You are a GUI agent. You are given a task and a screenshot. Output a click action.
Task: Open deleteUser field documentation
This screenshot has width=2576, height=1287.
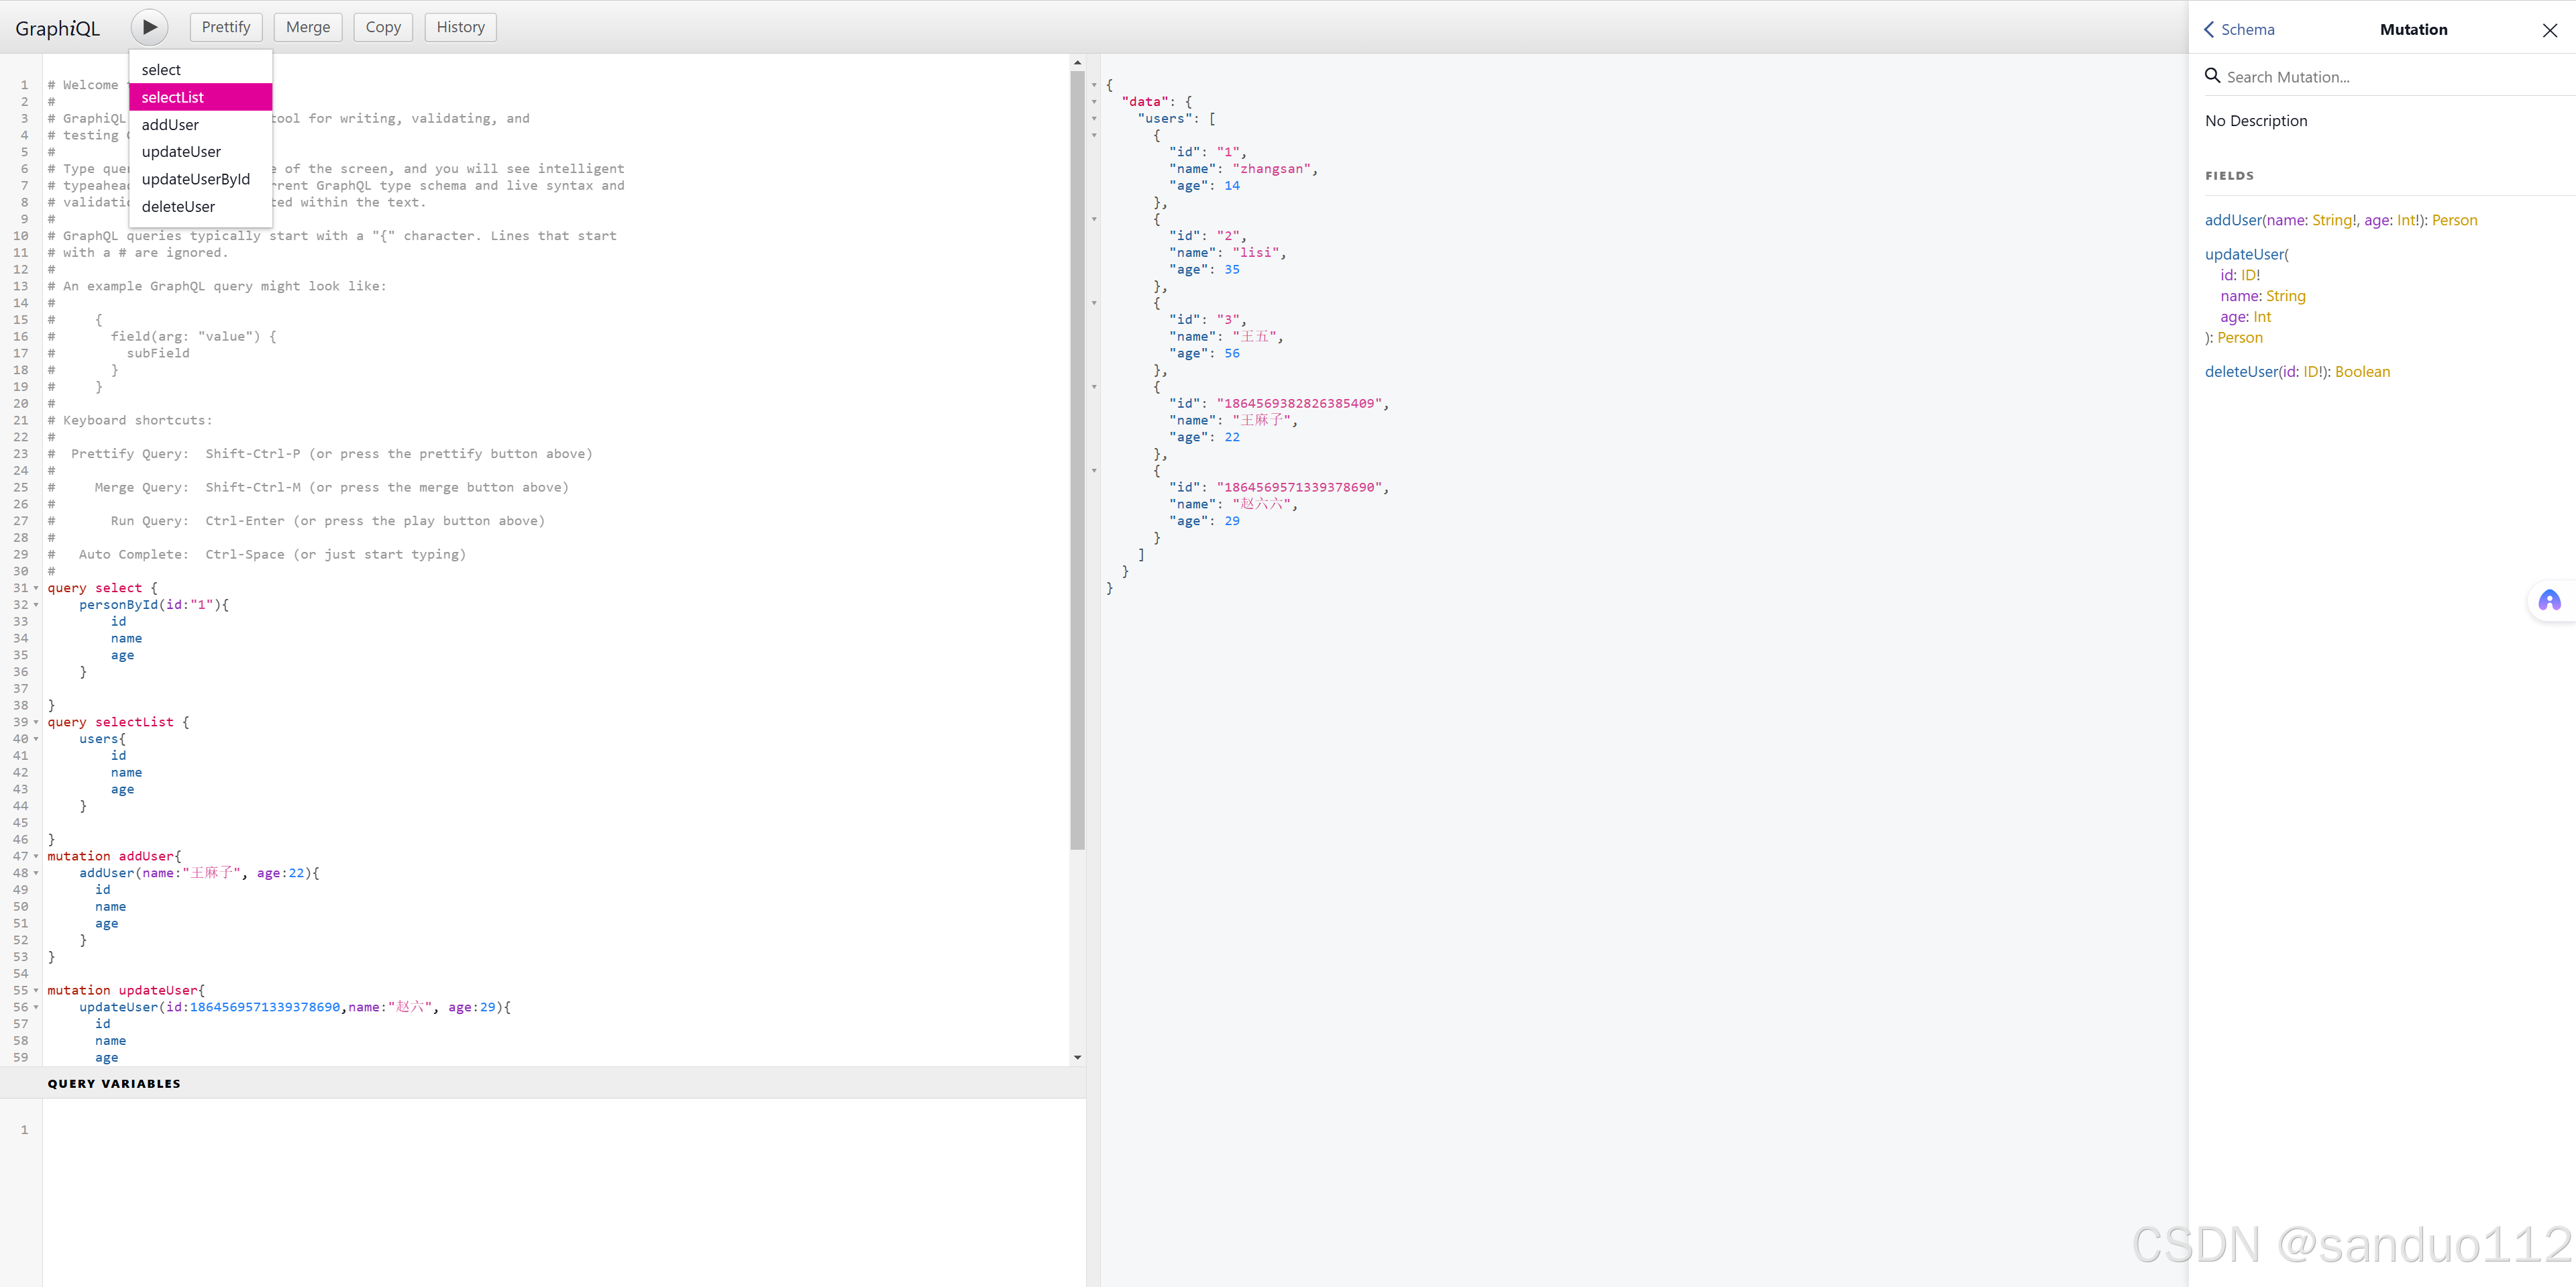click(x=2241, y=371)
